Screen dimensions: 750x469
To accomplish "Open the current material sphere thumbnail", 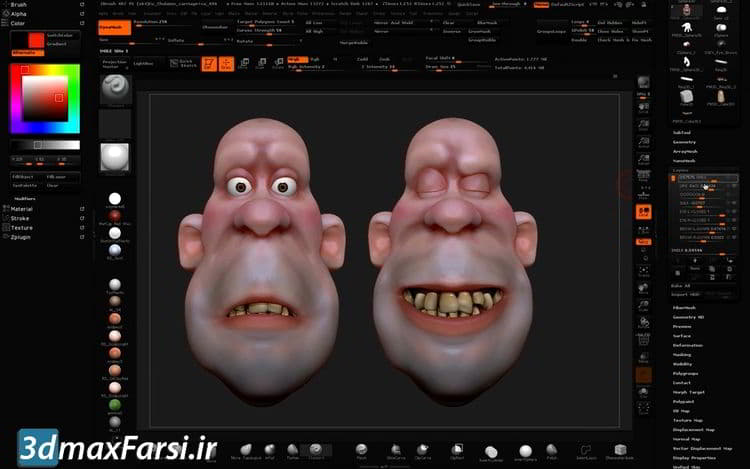I will click(x=115, y=157).
